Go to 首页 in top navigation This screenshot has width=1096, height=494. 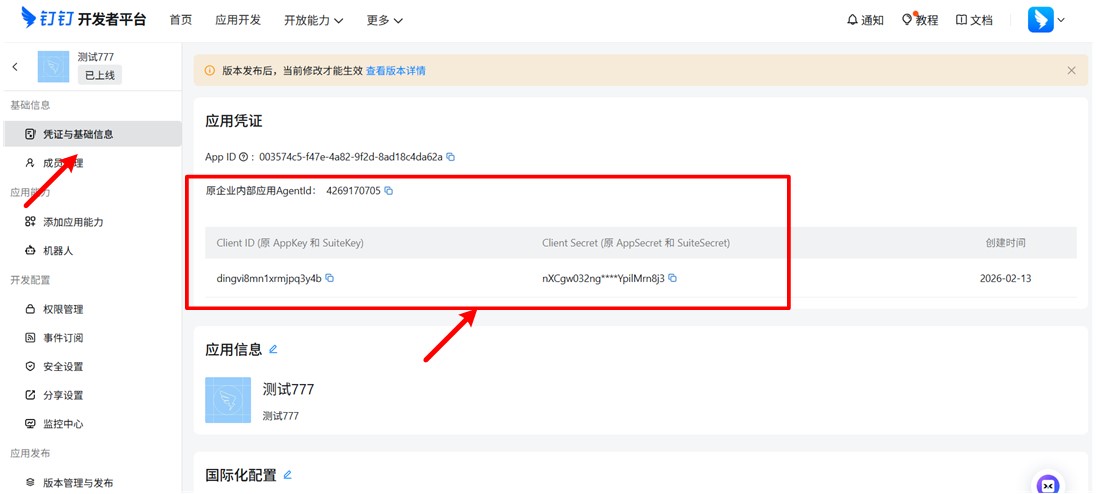pyautogui.click(x=181, y=20)
